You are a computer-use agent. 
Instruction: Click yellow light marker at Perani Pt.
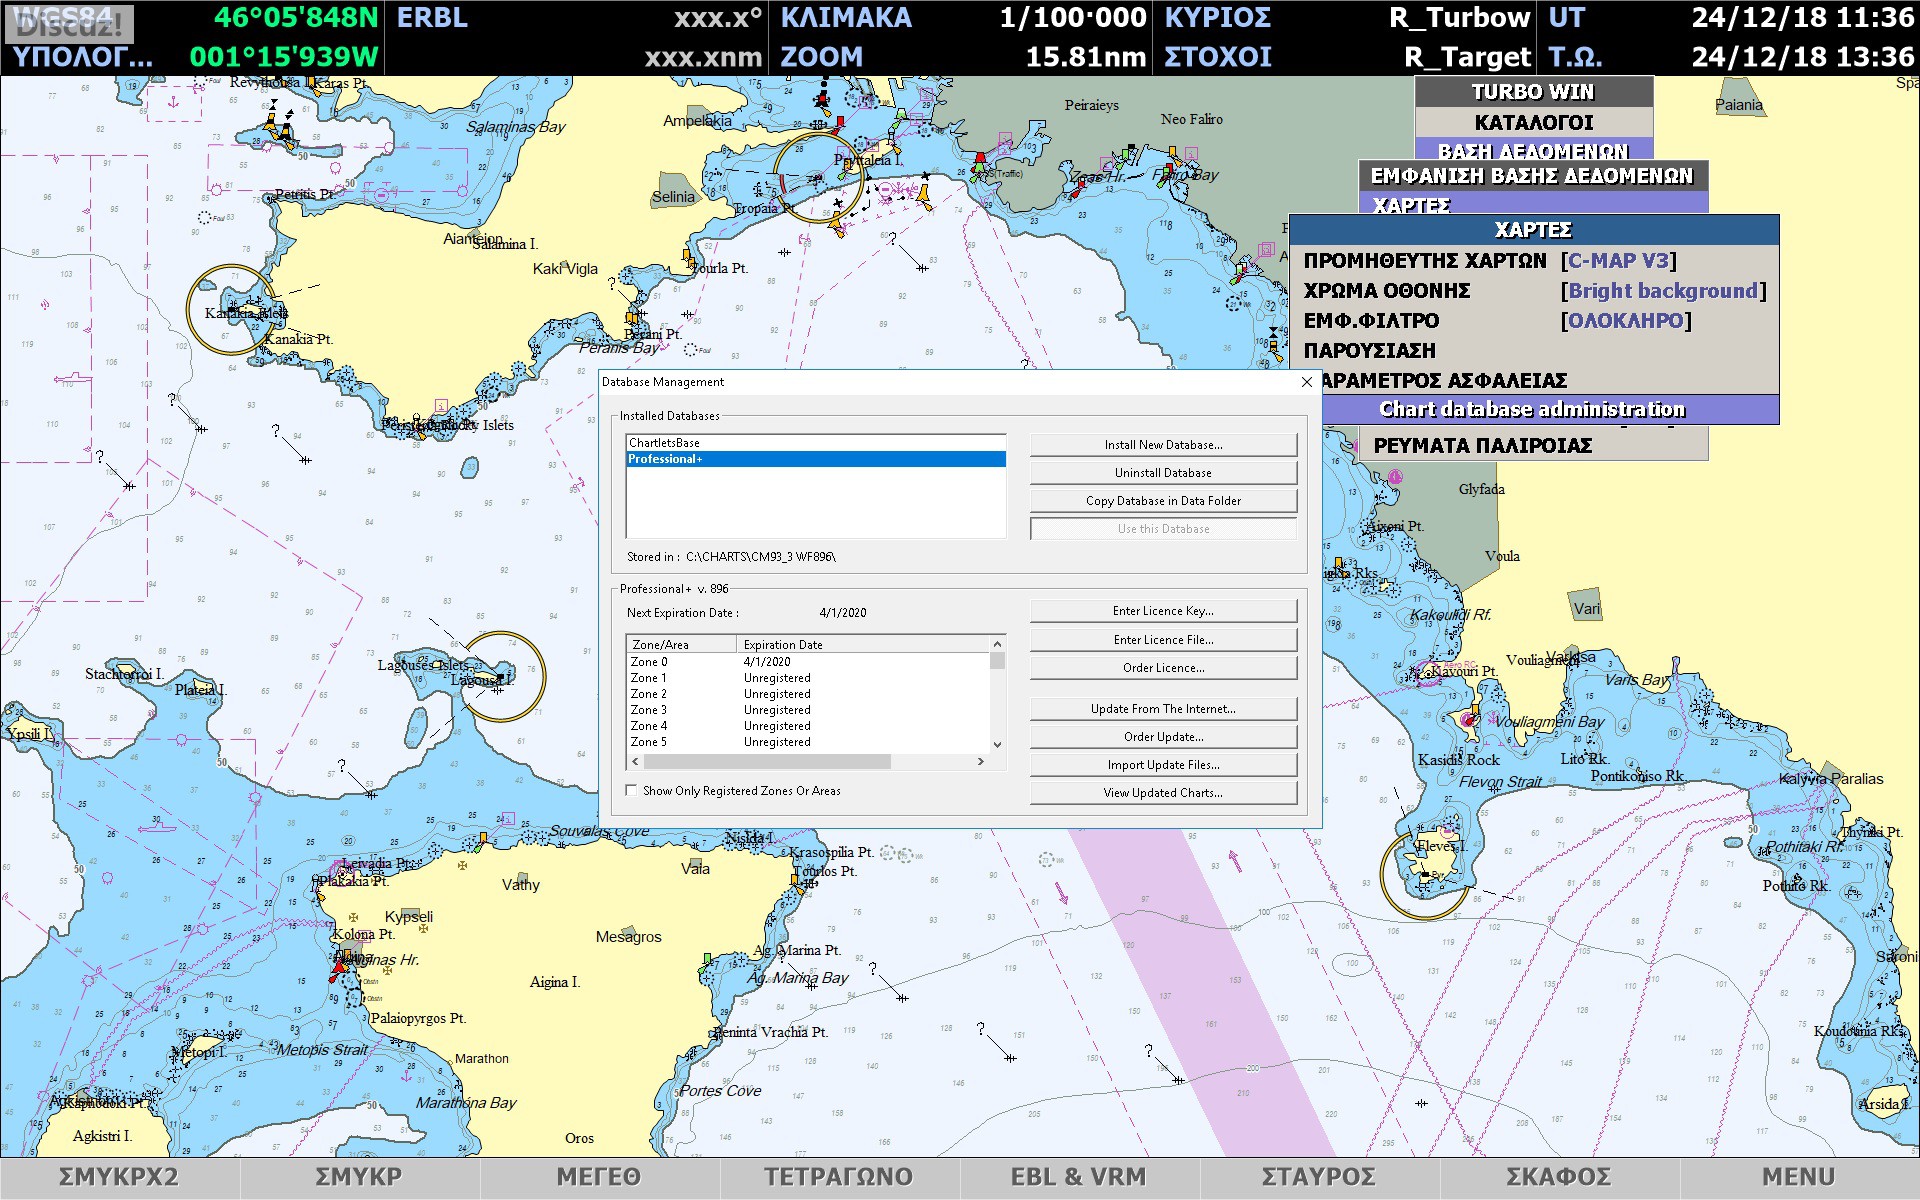[631, 317]
